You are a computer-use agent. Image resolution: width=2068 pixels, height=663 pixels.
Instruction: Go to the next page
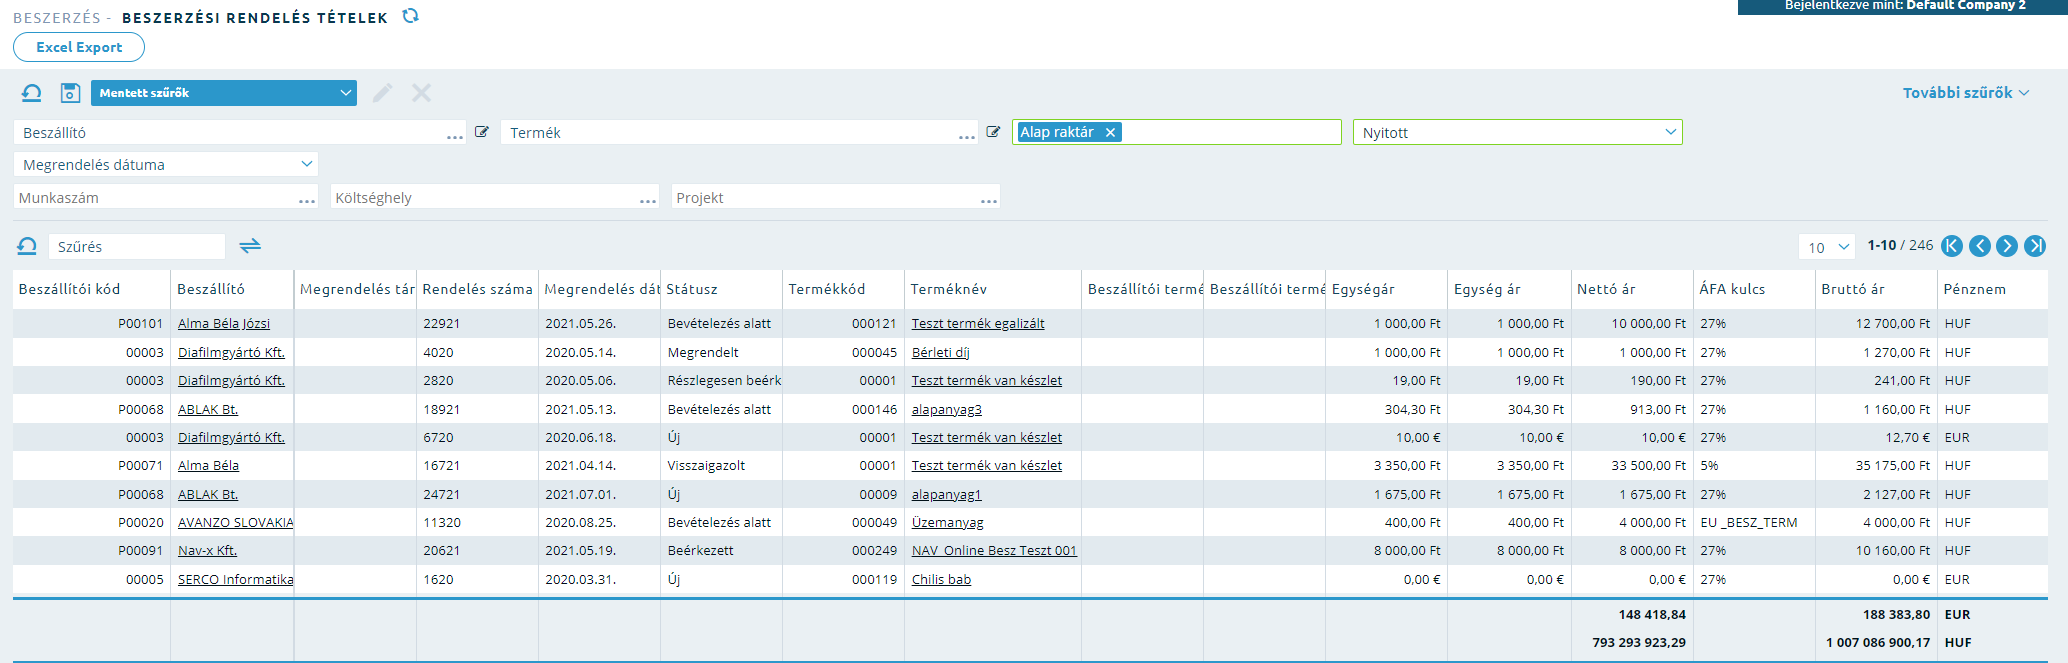2007,246
